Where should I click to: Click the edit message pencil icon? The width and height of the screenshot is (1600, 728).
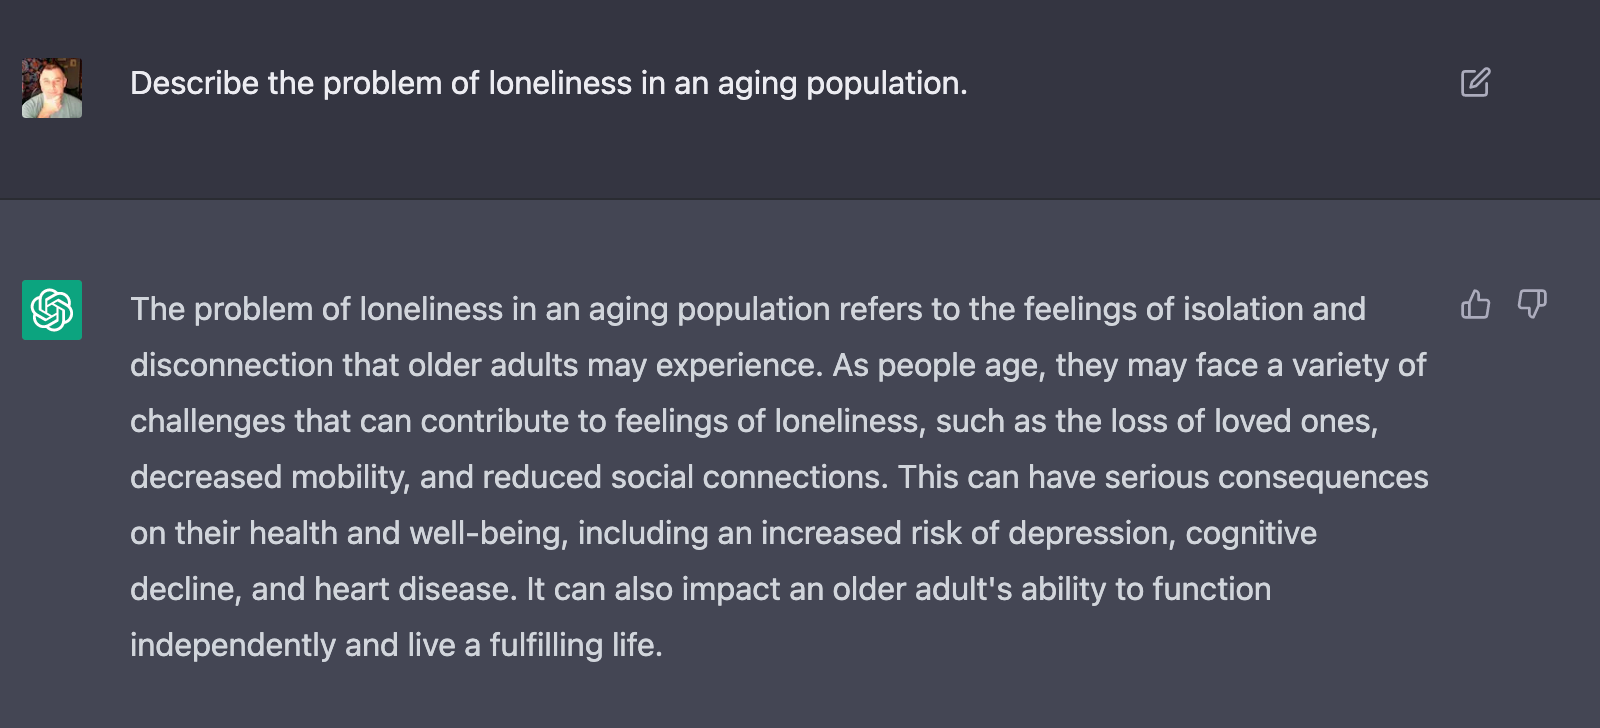[1475, 82]
